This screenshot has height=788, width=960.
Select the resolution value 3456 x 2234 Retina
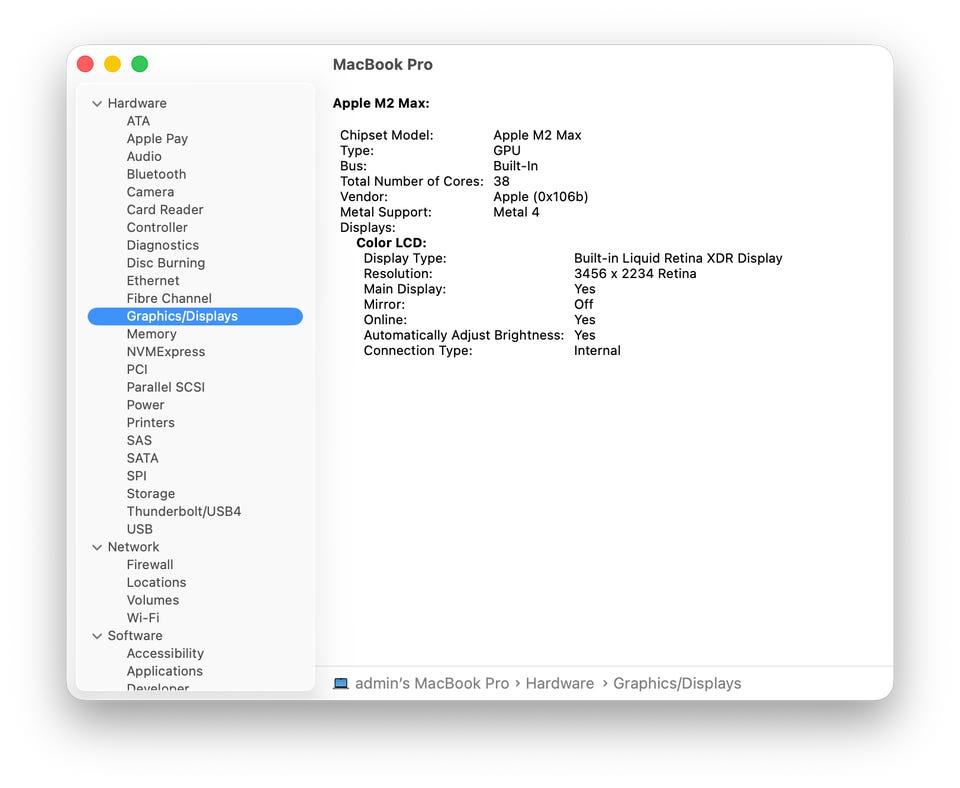[x=635, y=274]
